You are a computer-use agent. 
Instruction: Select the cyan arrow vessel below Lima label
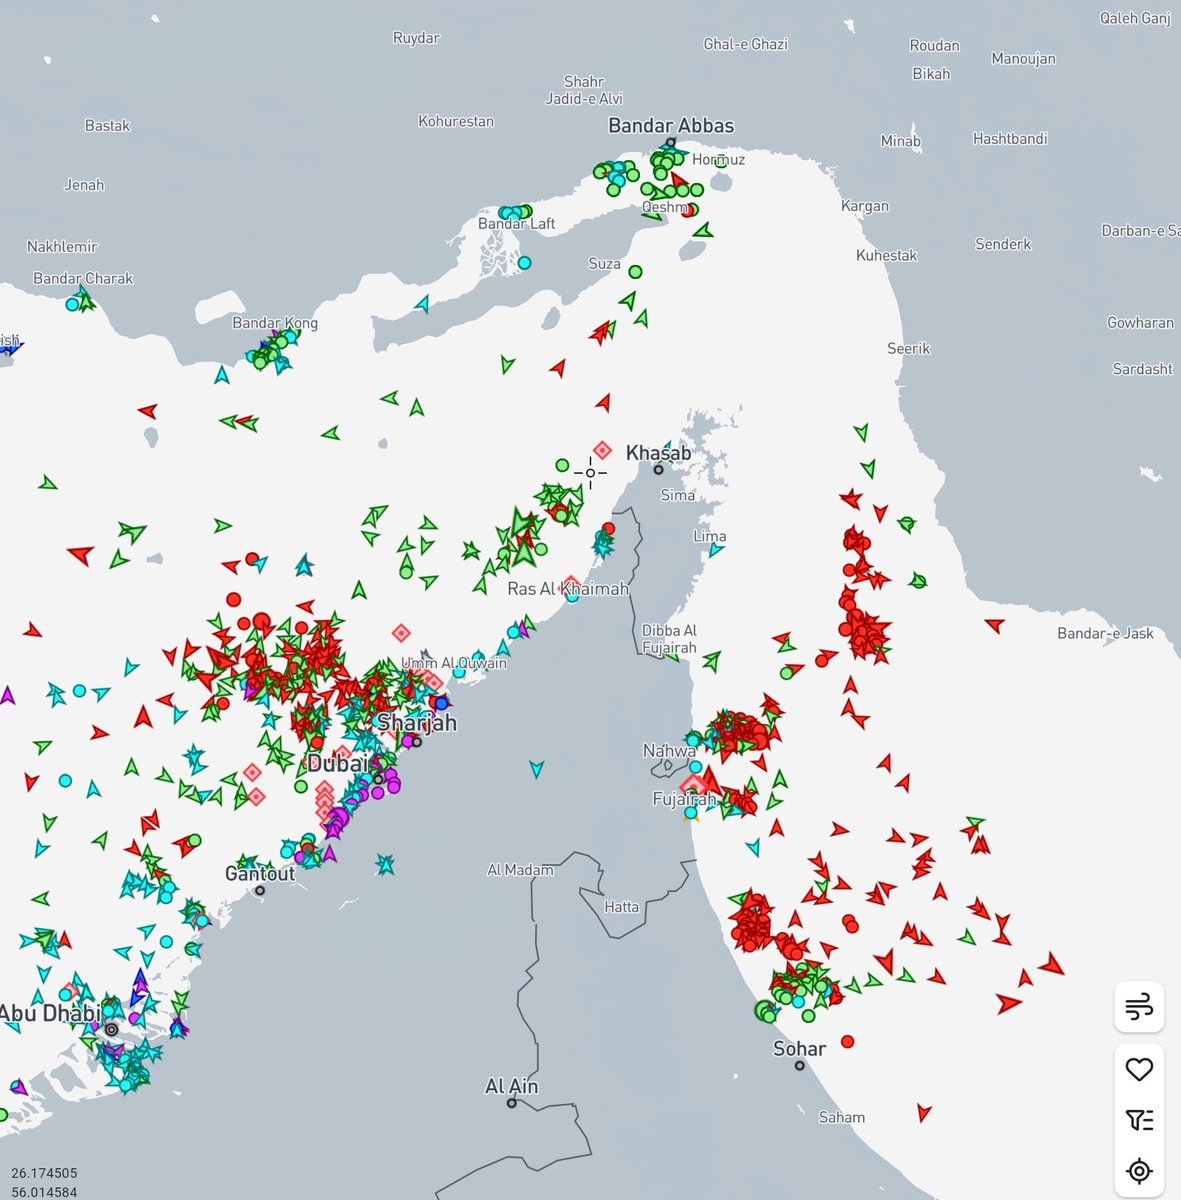pyautogui.click(x=716, y=549)
